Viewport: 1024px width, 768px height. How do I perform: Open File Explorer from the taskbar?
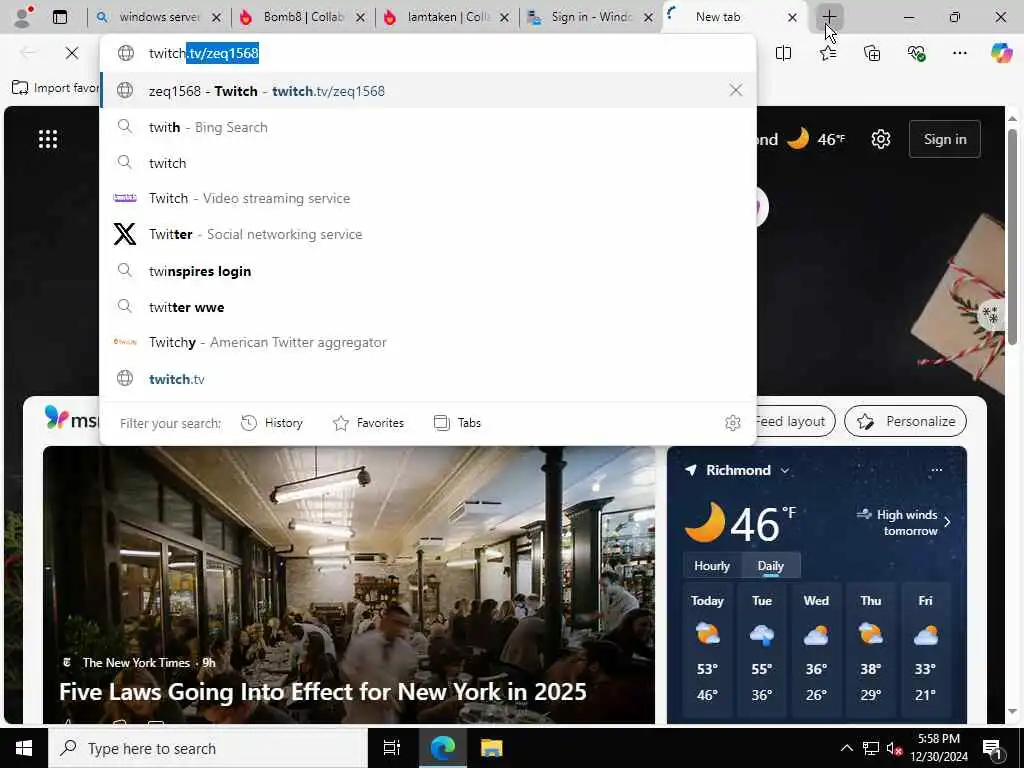pyautogui.click(x=491, y=748)
